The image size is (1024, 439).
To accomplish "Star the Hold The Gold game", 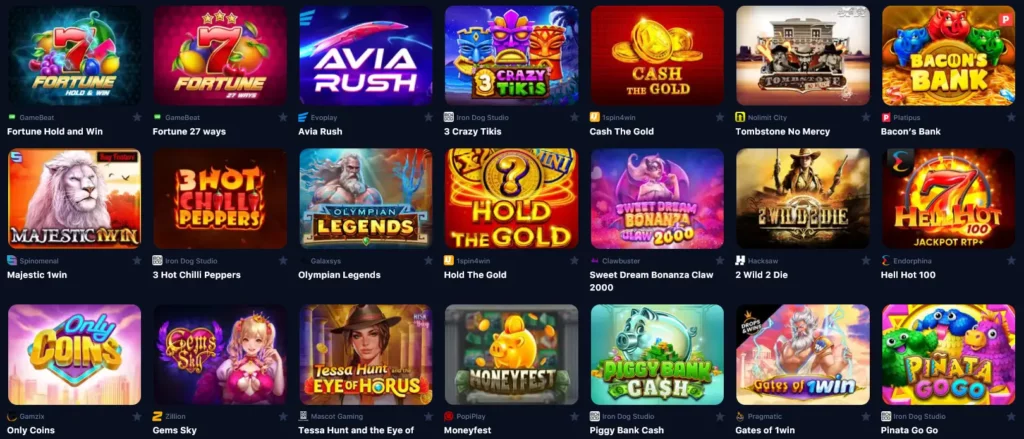I will coord(574,260).
